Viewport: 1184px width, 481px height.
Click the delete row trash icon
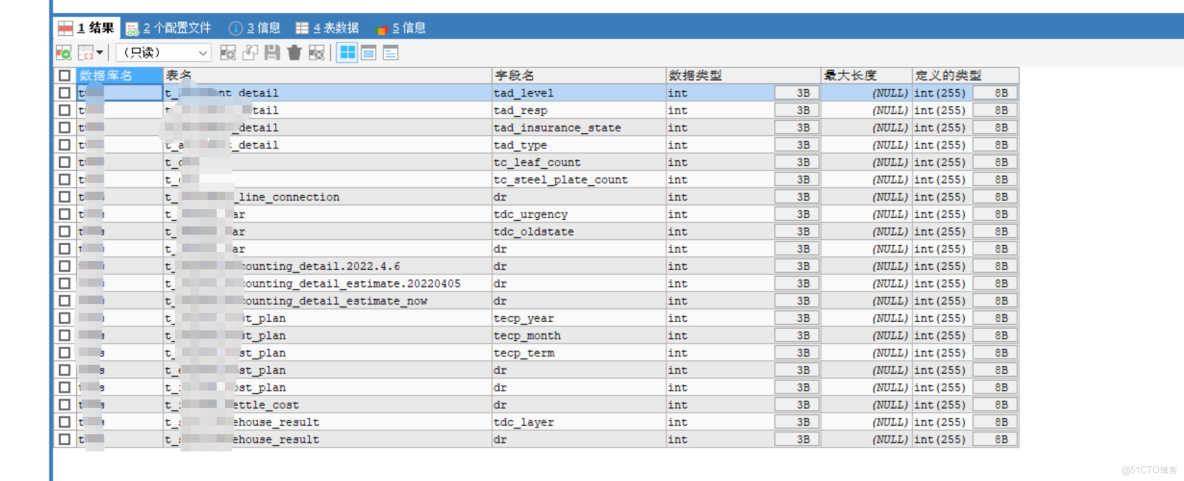pos(294,53)
